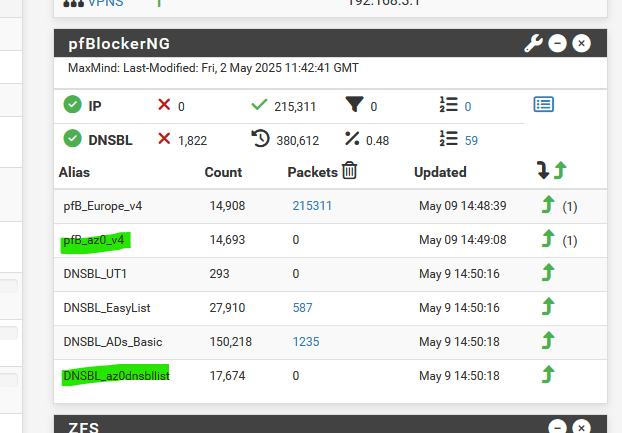Click the DNSBL history clock icon
The height and width of the screenshot is (433, 622).
click(260, 139)
